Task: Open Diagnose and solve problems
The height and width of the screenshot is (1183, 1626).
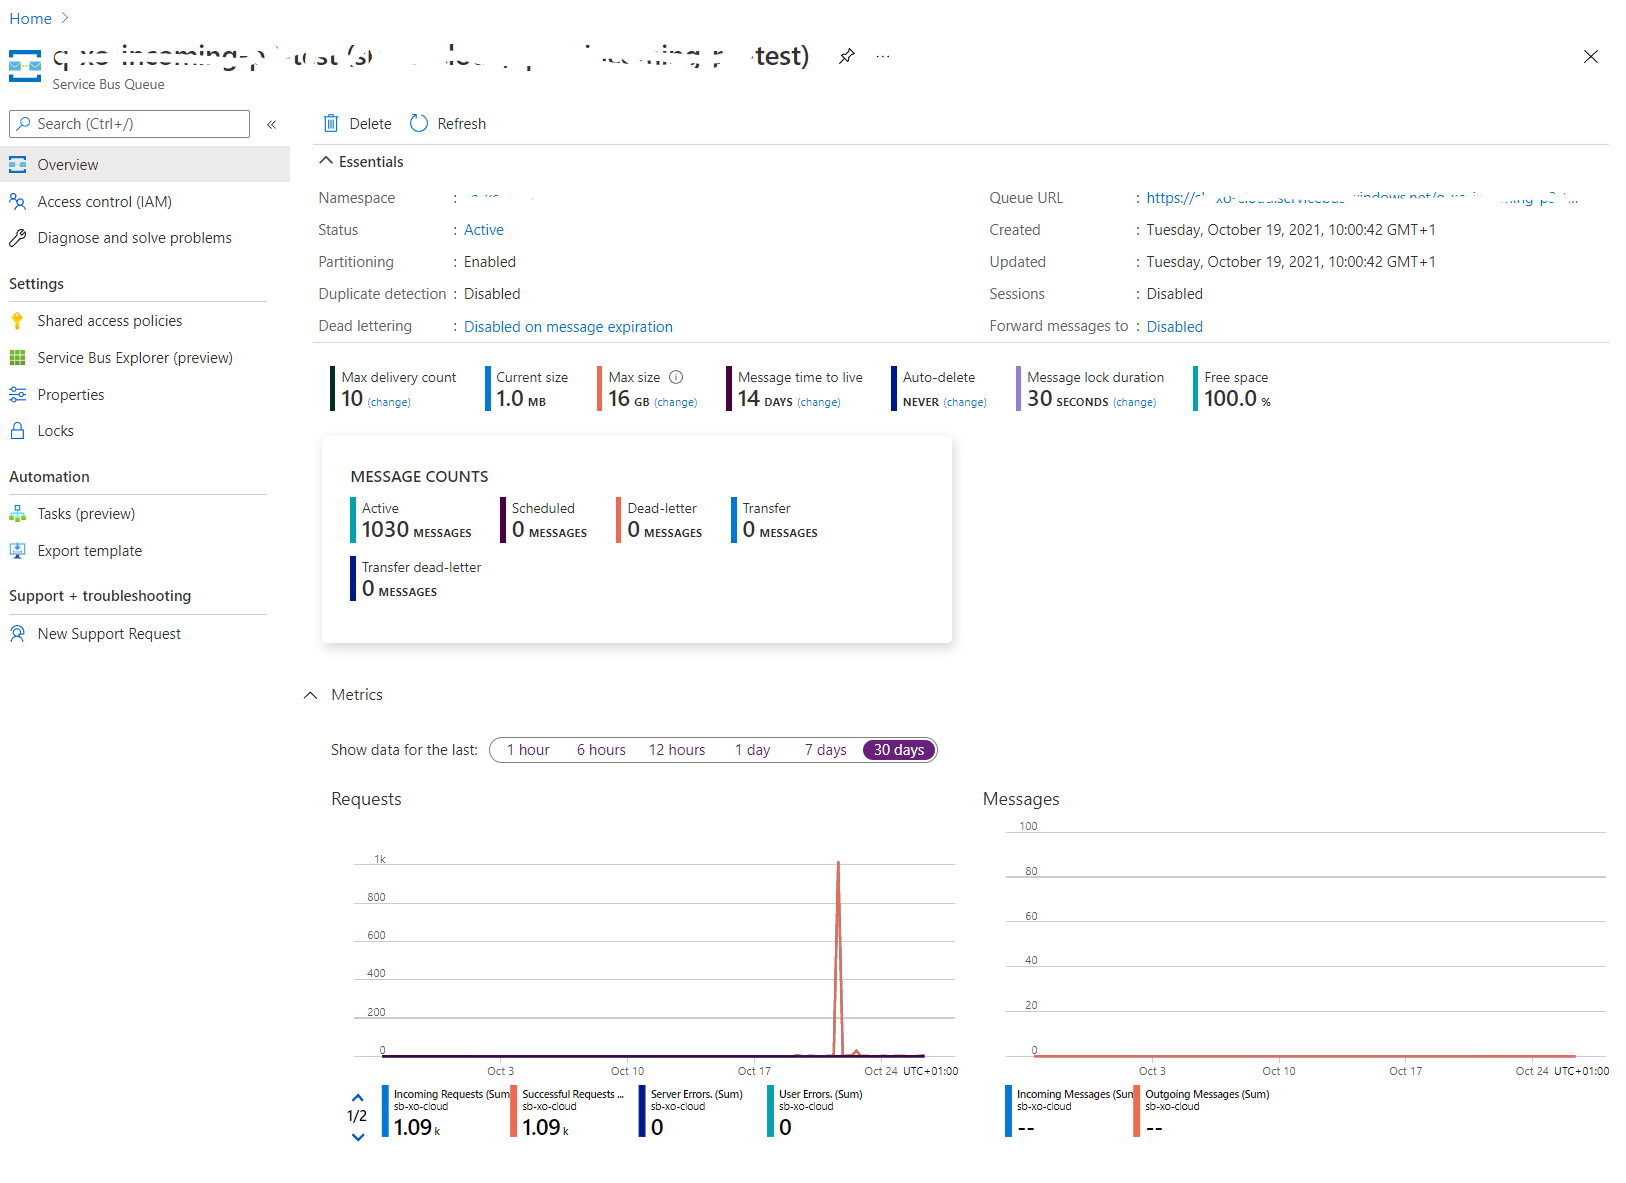Action: coord(133,238)
